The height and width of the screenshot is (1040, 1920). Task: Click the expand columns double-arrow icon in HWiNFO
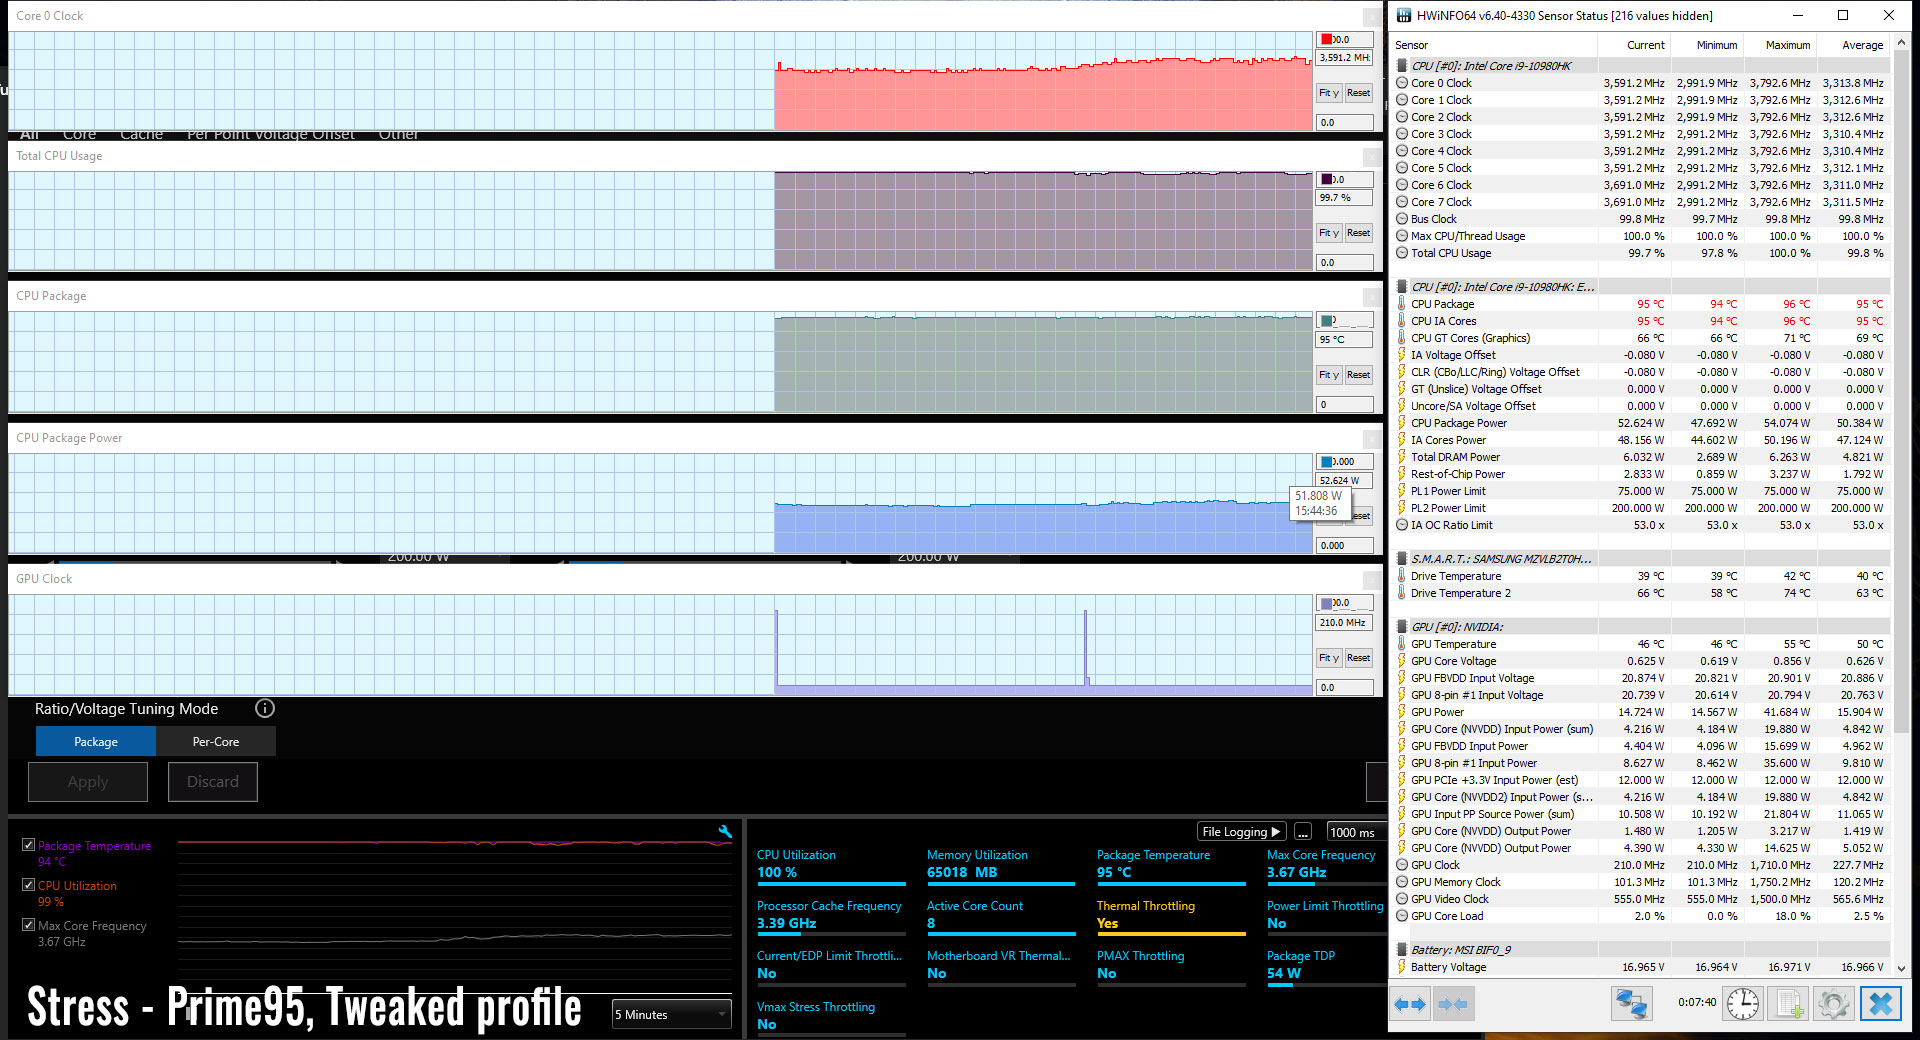coord(1410,1003)
